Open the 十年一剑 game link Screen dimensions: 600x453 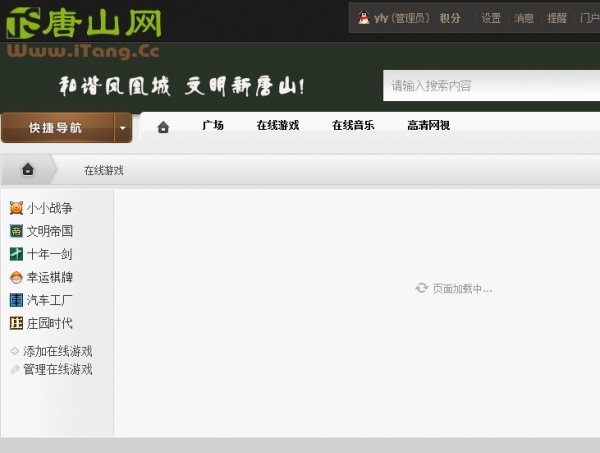(49, 254)
